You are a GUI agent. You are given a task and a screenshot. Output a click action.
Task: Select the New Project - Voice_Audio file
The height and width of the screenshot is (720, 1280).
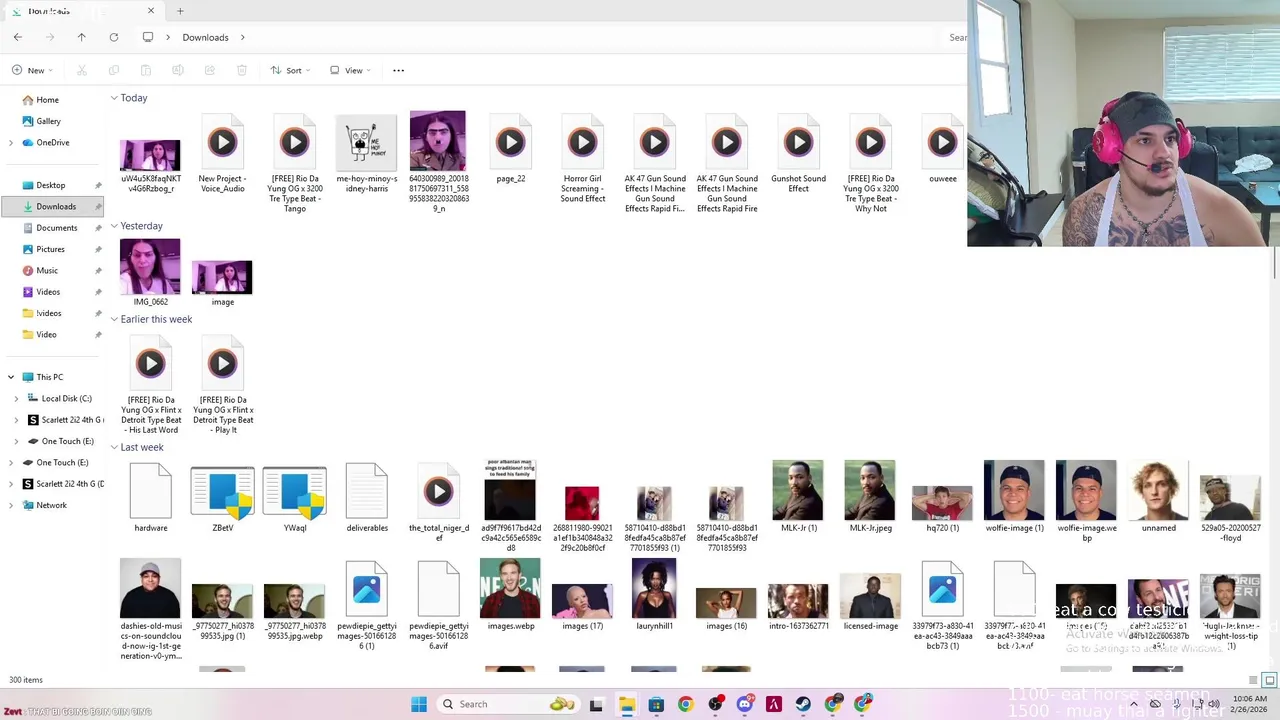pyautogui.click(x=222, y=155)
